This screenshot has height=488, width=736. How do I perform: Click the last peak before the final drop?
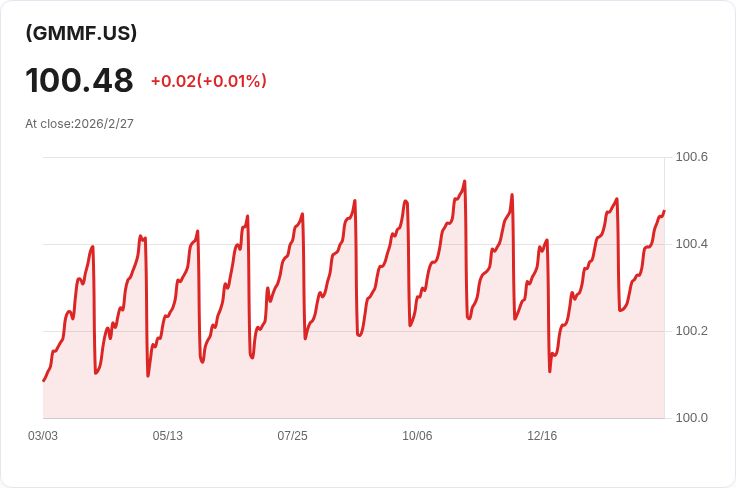point(617,199)
